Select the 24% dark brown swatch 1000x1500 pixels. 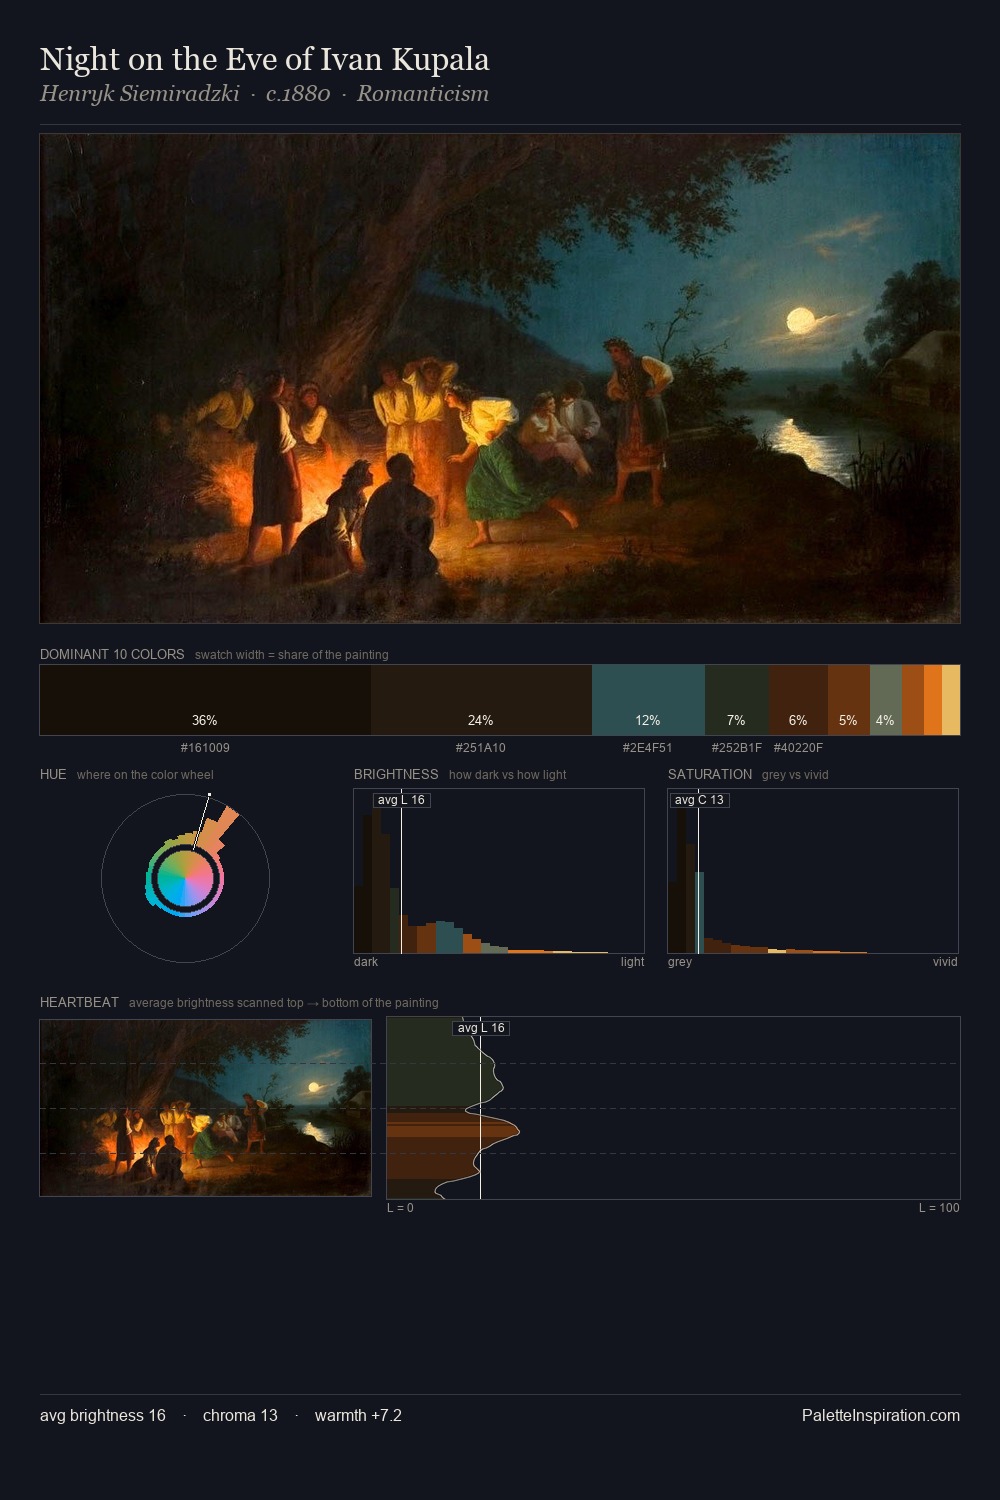tap(481, 700)
